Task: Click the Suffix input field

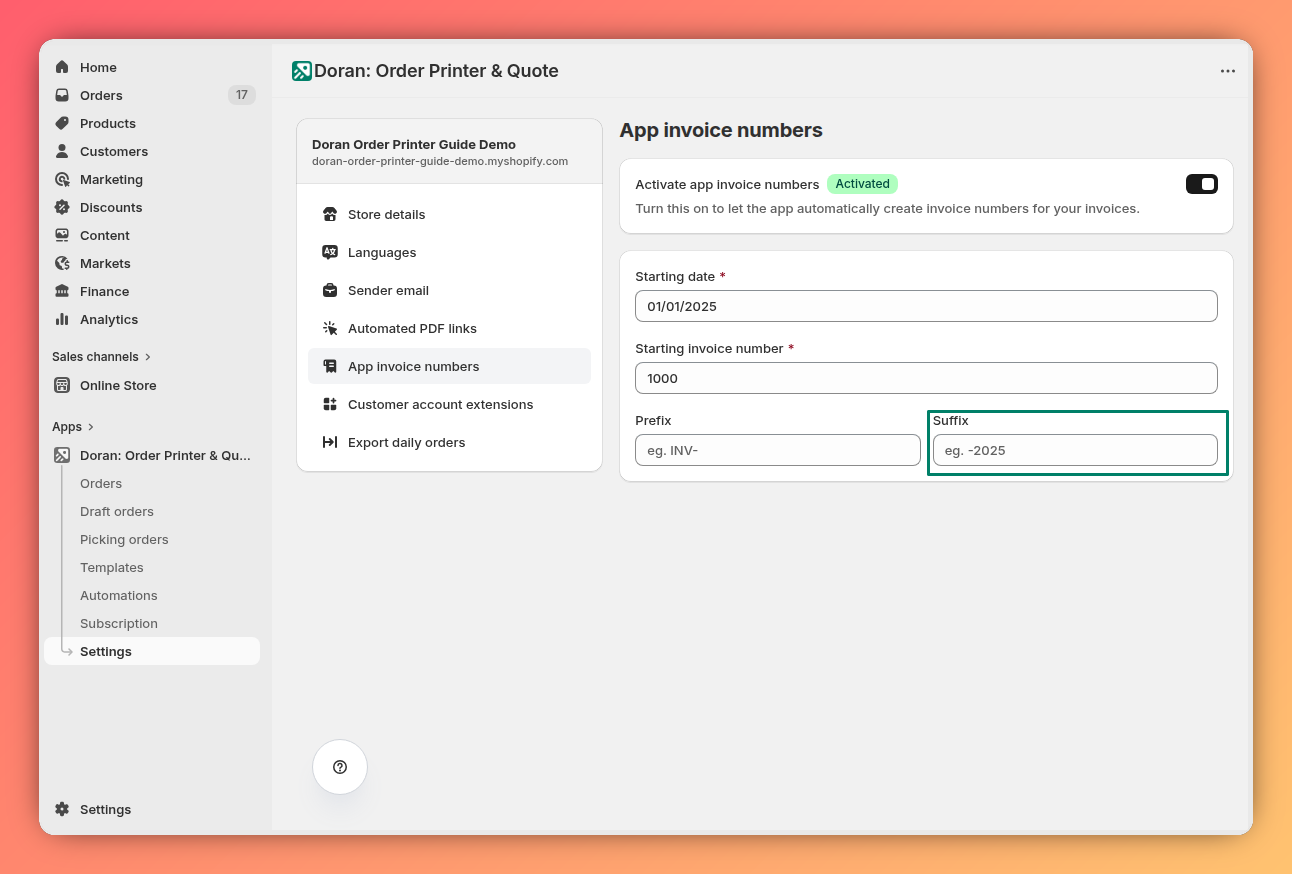Action: point(1075,450)
